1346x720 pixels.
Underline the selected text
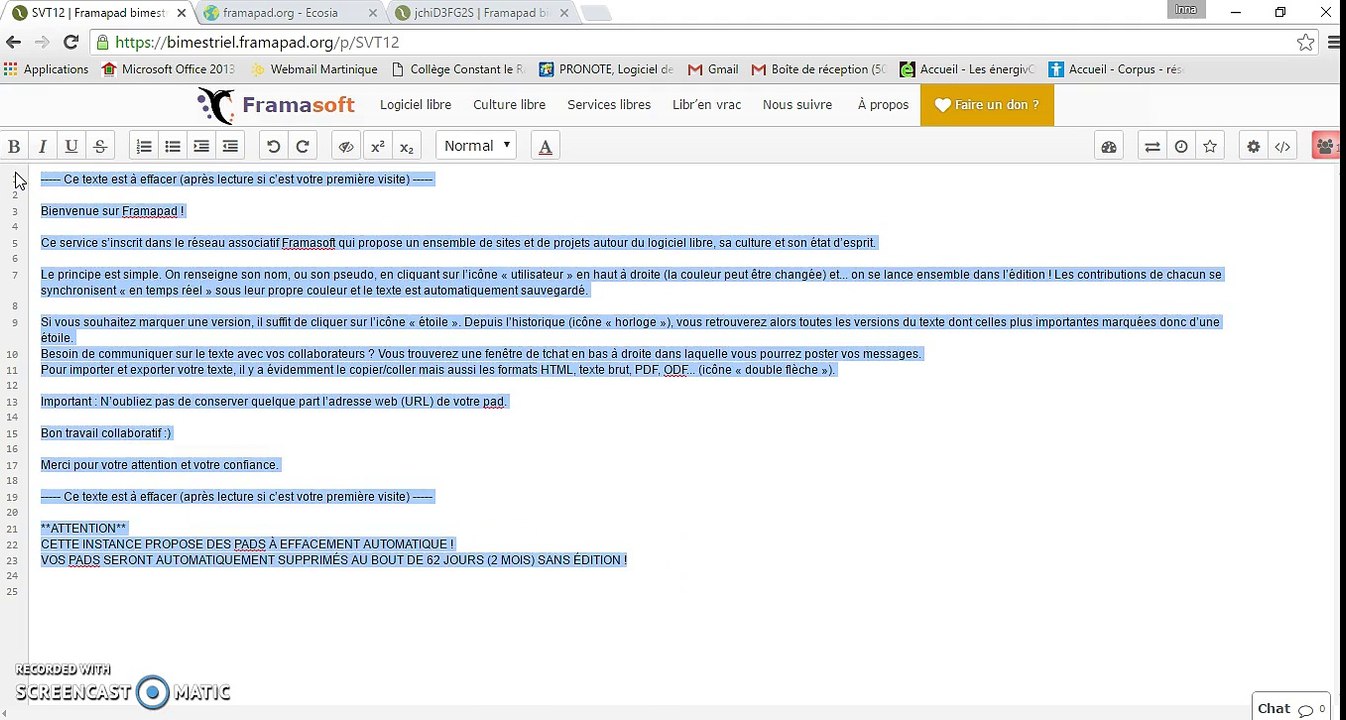coord(72,146)
